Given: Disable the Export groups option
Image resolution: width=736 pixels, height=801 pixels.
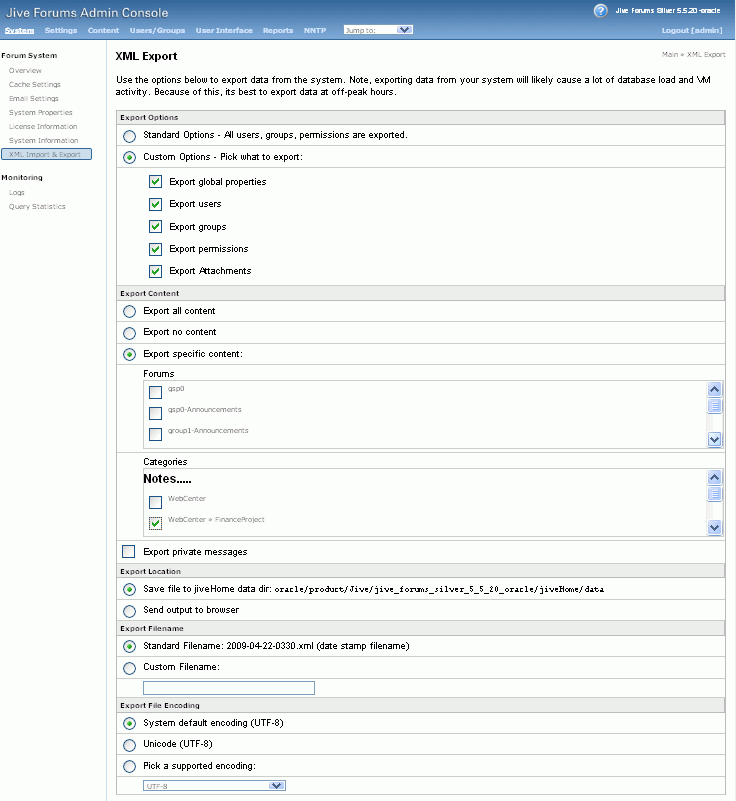Looking at the screenshot, I should [x=155, y=226].
